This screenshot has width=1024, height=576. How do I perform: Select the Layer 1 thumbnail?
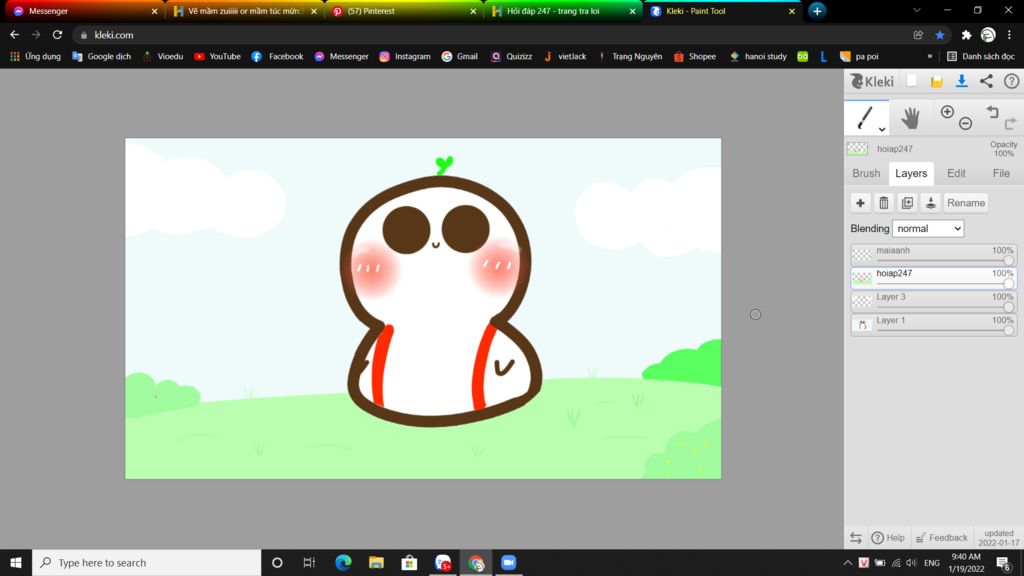point(862,325)
